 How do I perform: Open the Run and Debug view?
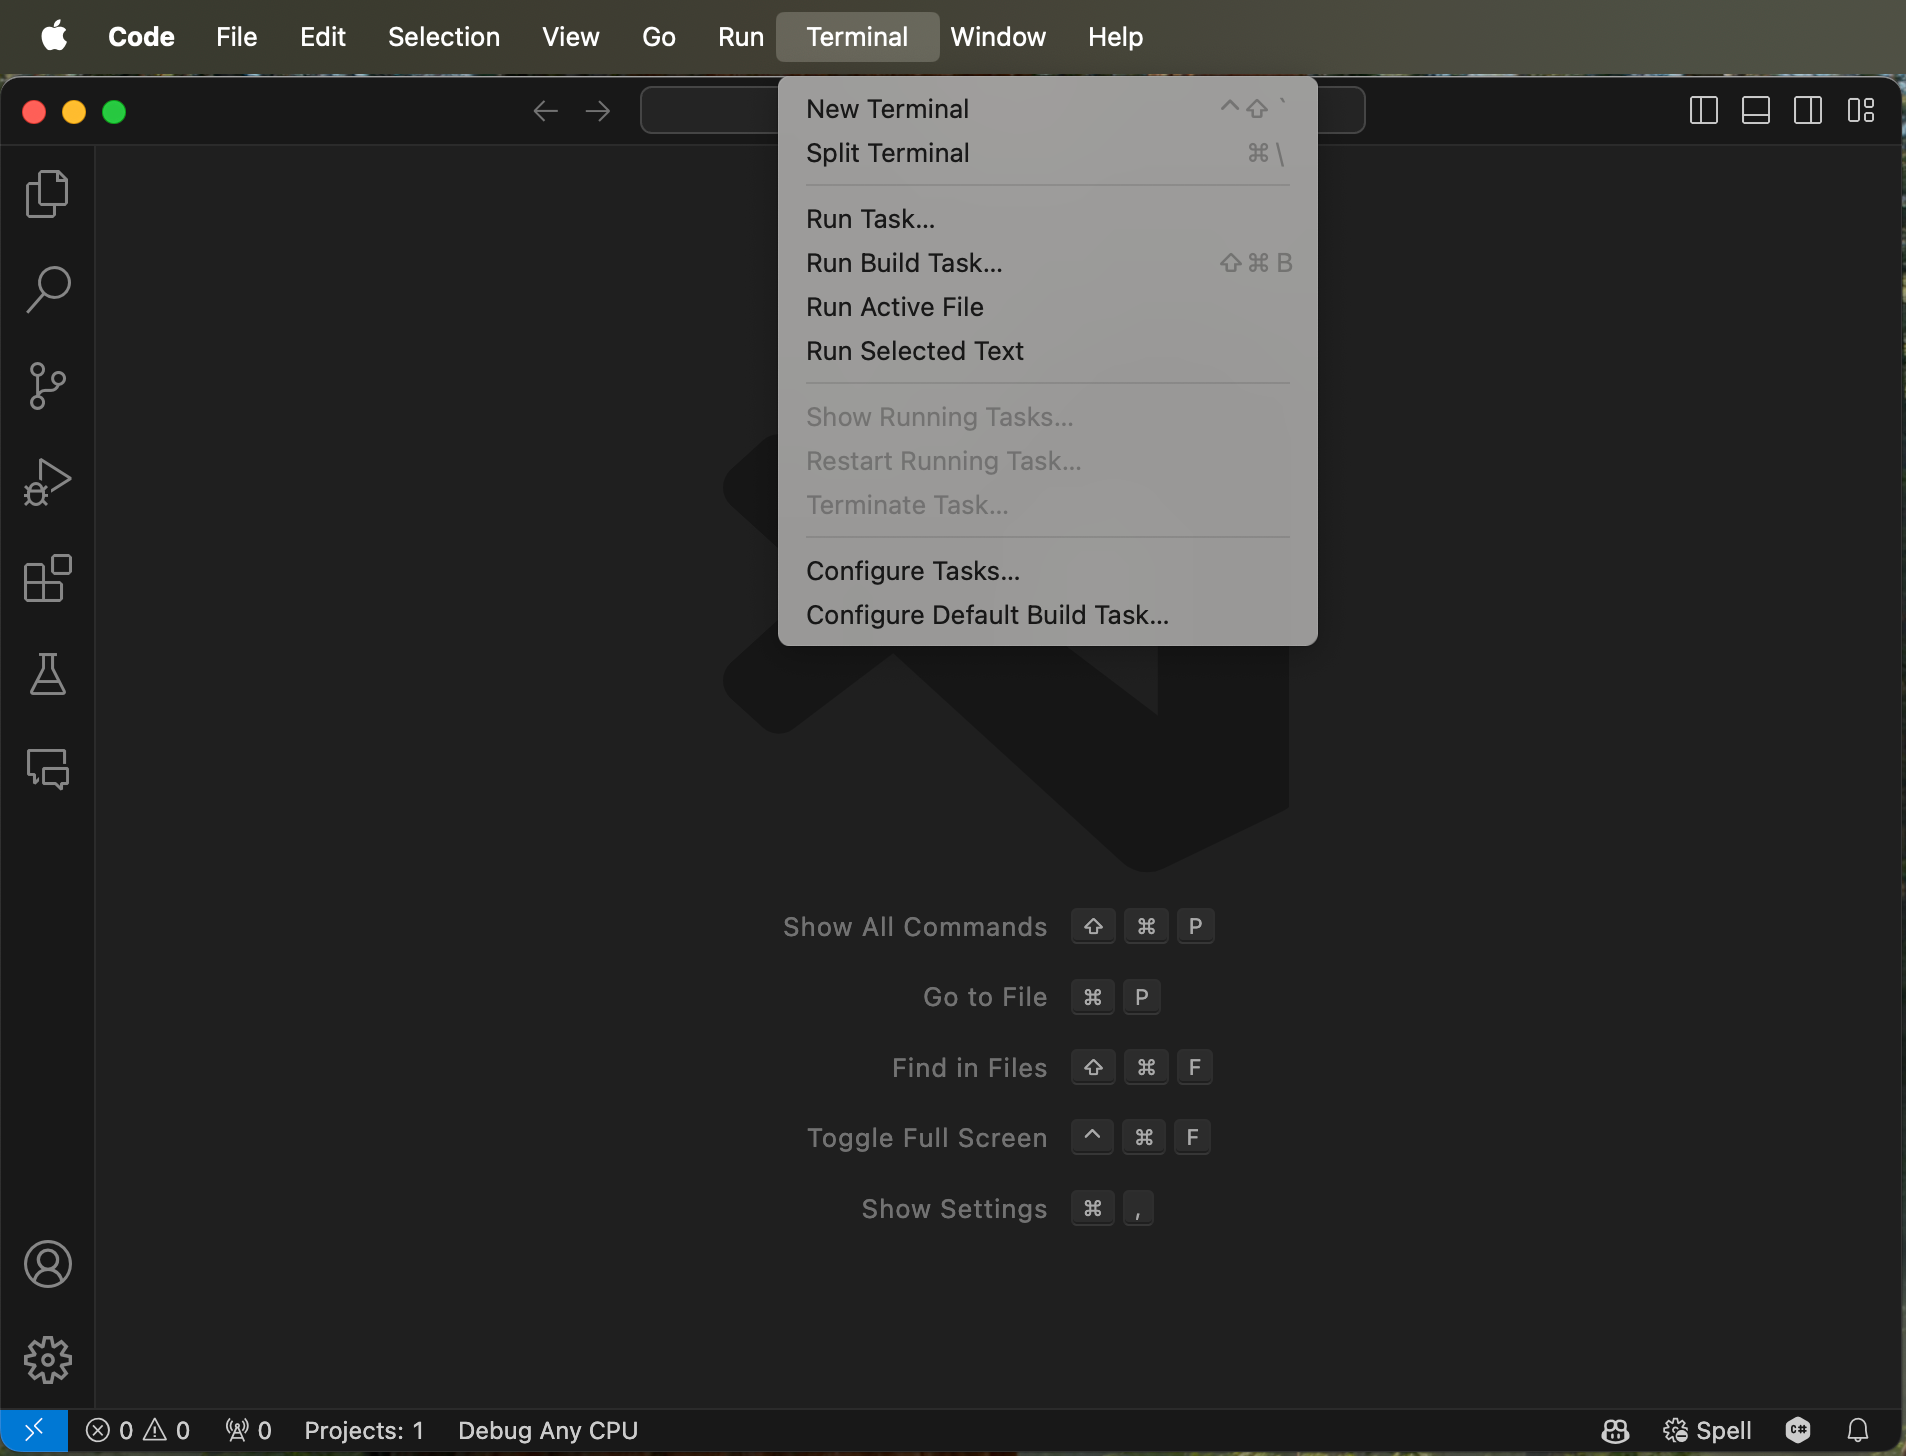[x=47, y=482]
